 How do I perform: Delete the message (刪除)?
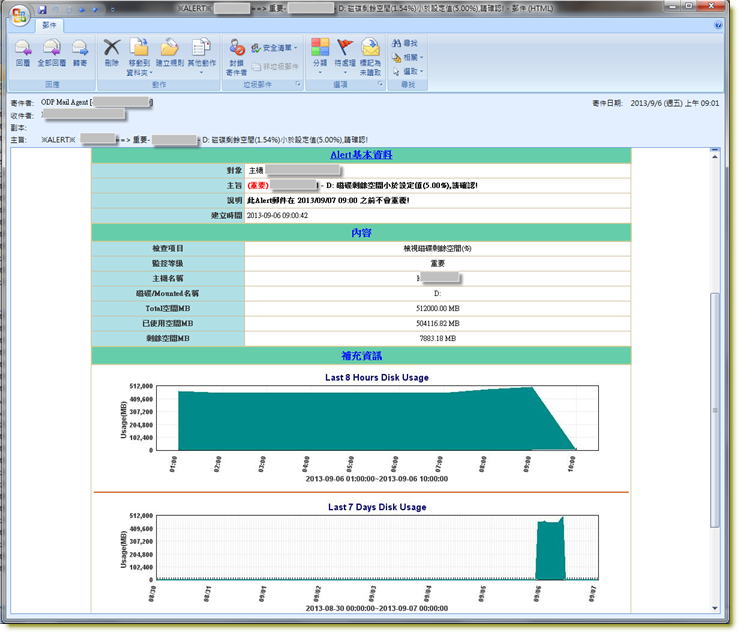tap(112, 53)
